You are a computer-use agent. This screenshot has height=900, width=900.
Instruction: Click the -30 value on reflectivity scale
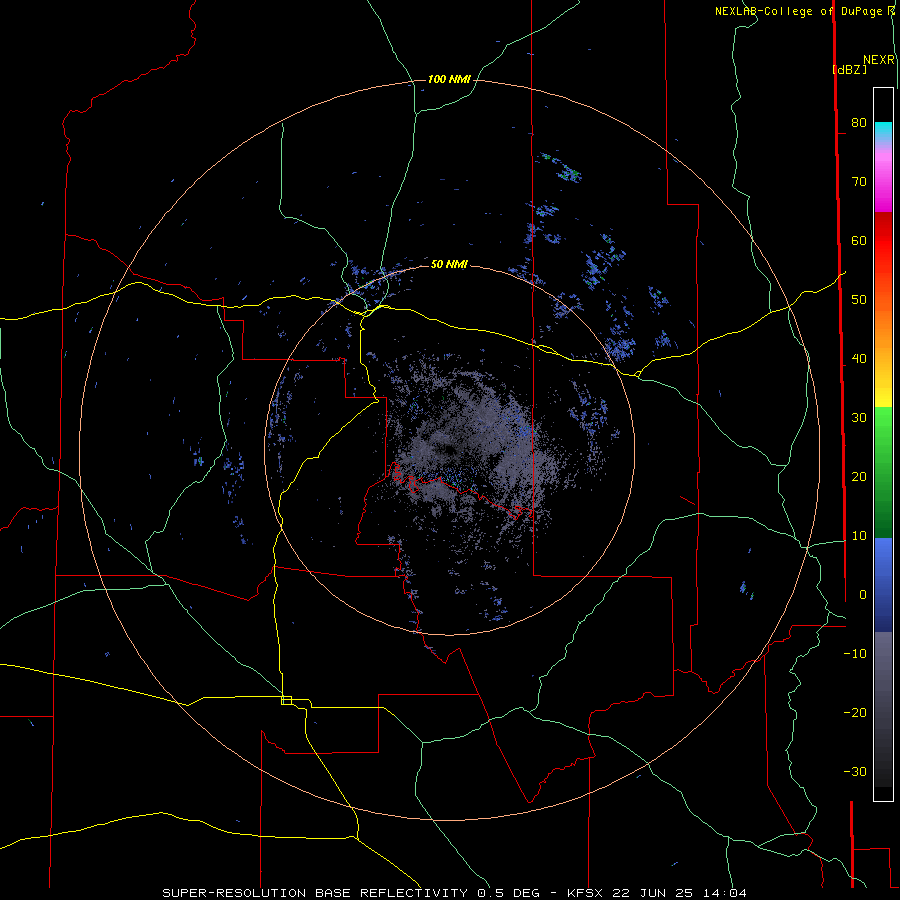click(855, 771)
